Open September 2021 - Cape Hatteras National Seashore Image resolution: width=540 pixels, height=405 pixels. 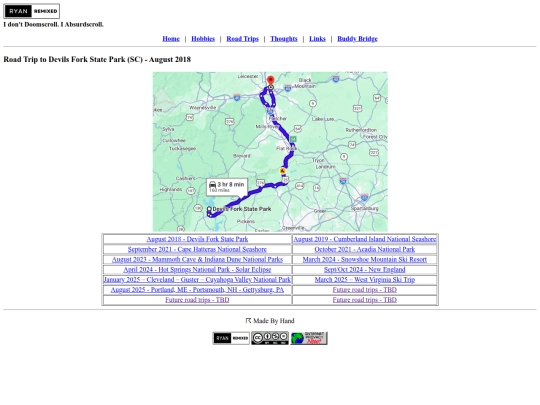click(x=197, y=249)
